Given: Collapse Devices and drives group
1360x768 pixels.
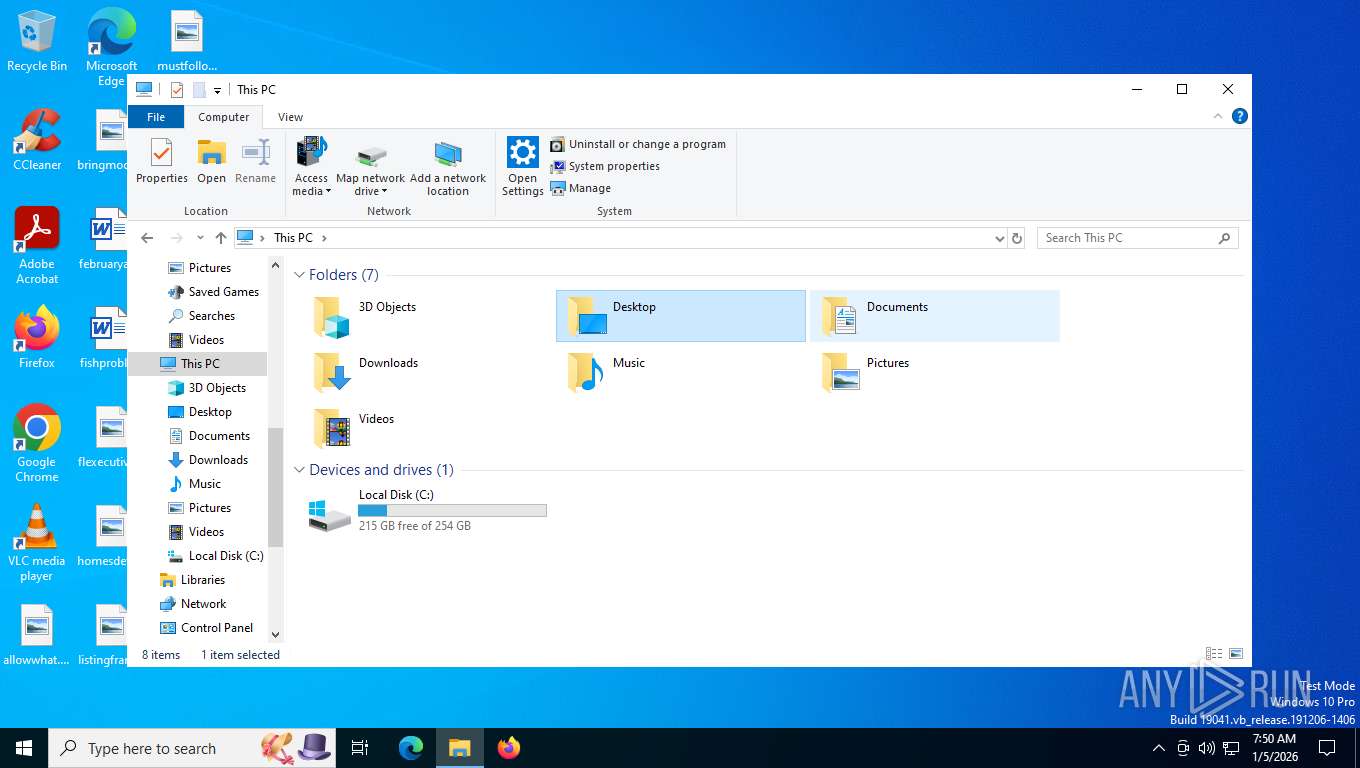Looking at the screenshot, I should (299, 470).
